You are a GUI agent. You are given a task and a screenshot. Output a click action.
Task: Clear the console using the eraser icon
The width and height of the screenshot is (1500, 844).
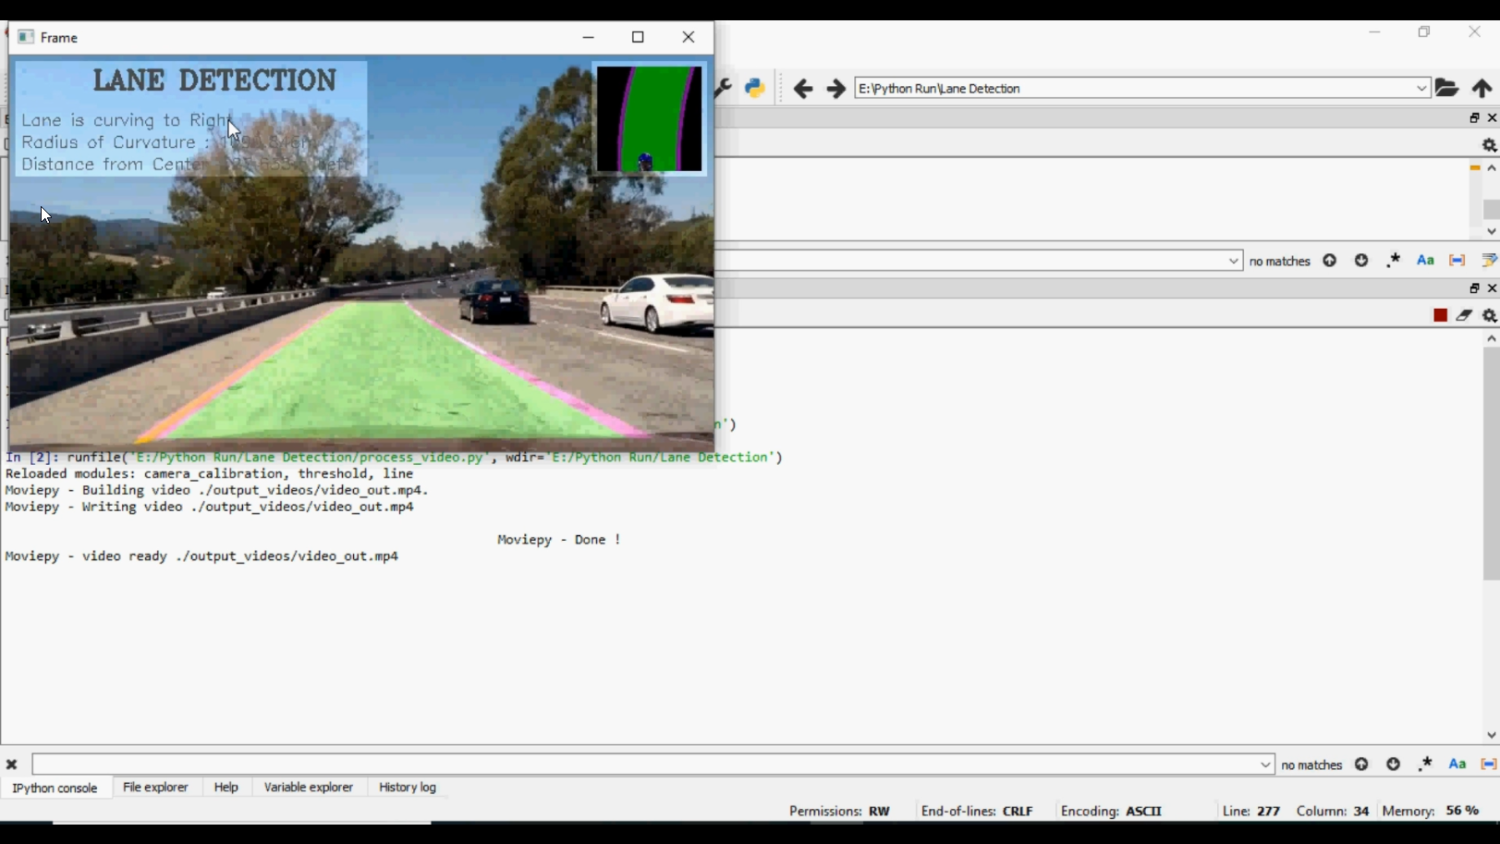(1464, 315)
